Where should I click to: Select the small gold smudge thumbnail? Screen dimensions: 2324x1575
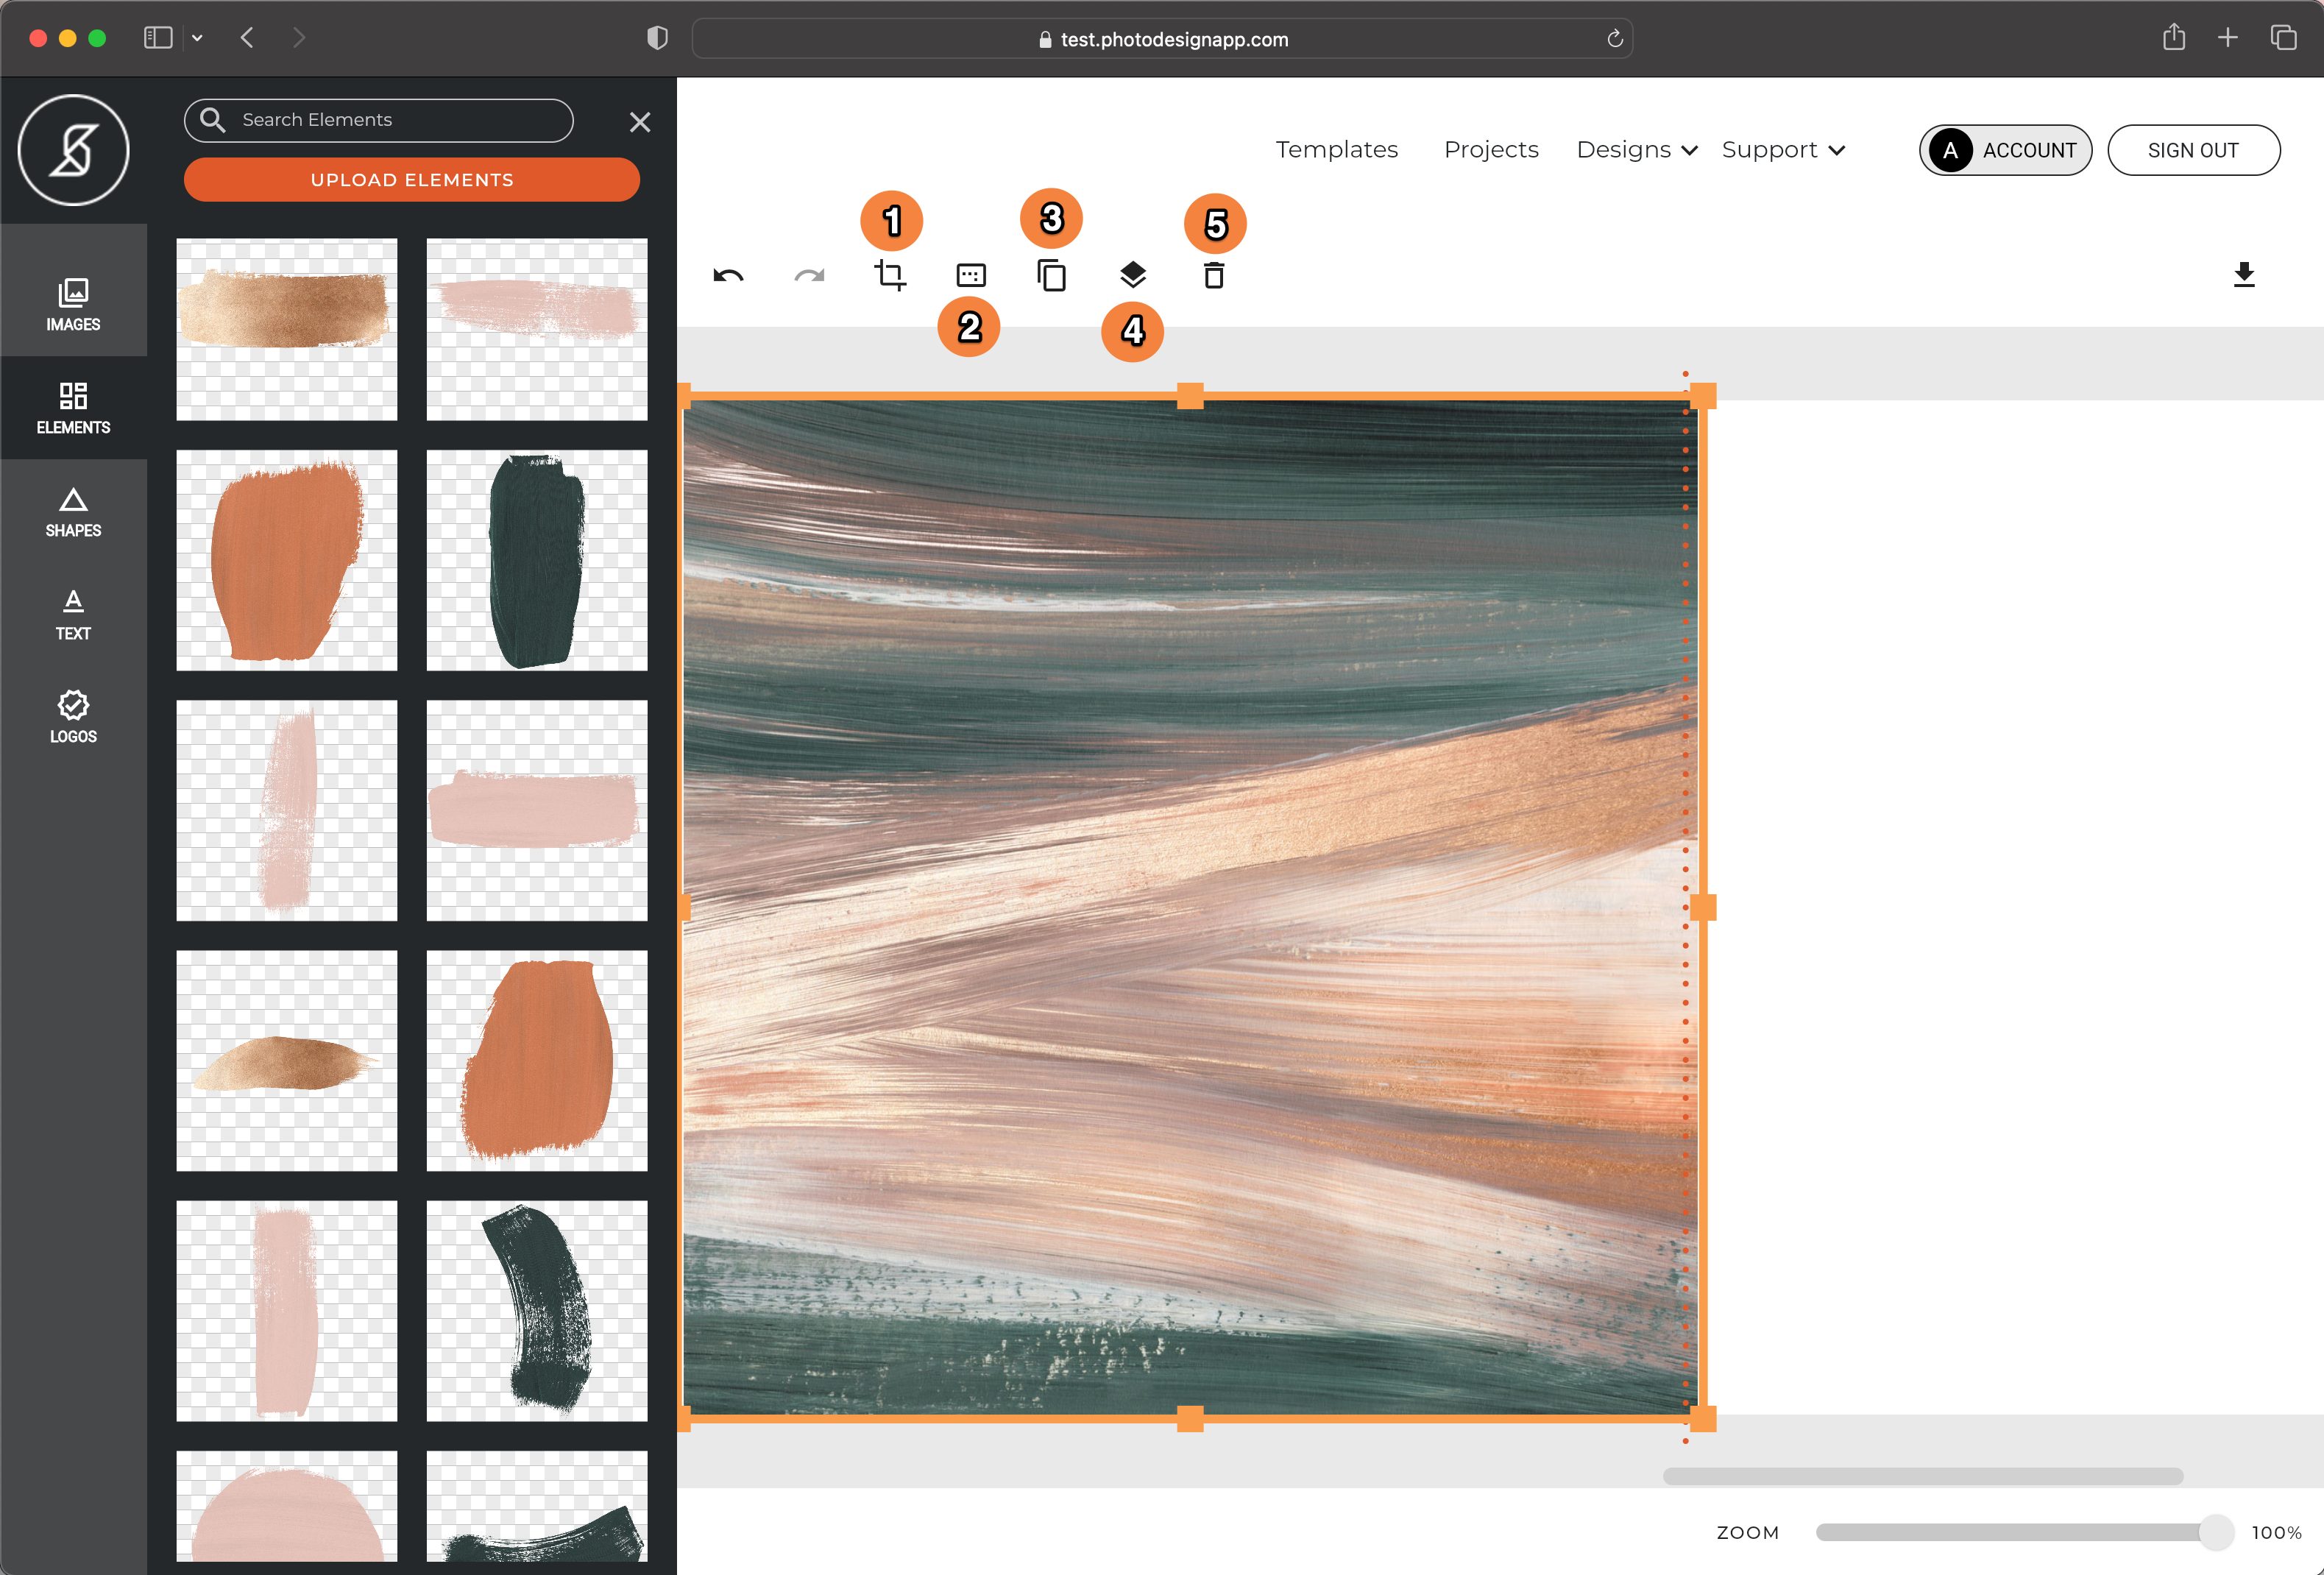(287, 1060)
